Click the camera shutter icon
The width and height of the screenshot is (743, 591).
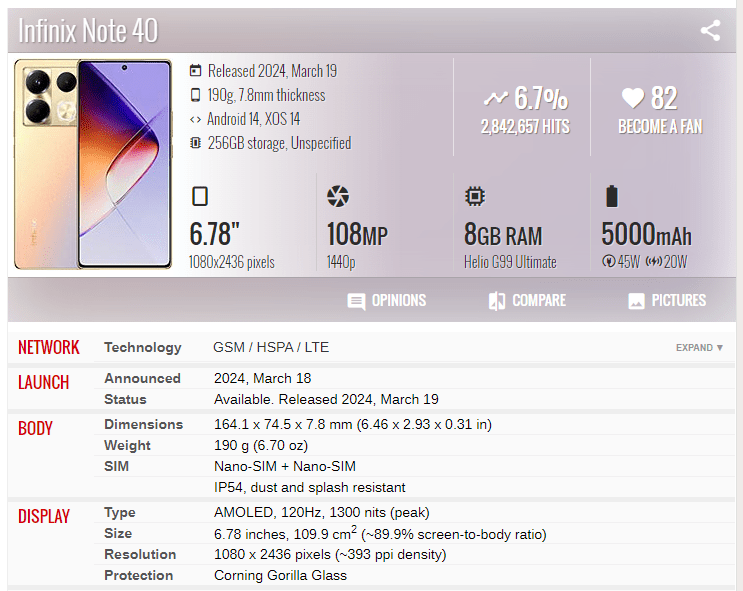pyautogui.click(x=338, y=196)
